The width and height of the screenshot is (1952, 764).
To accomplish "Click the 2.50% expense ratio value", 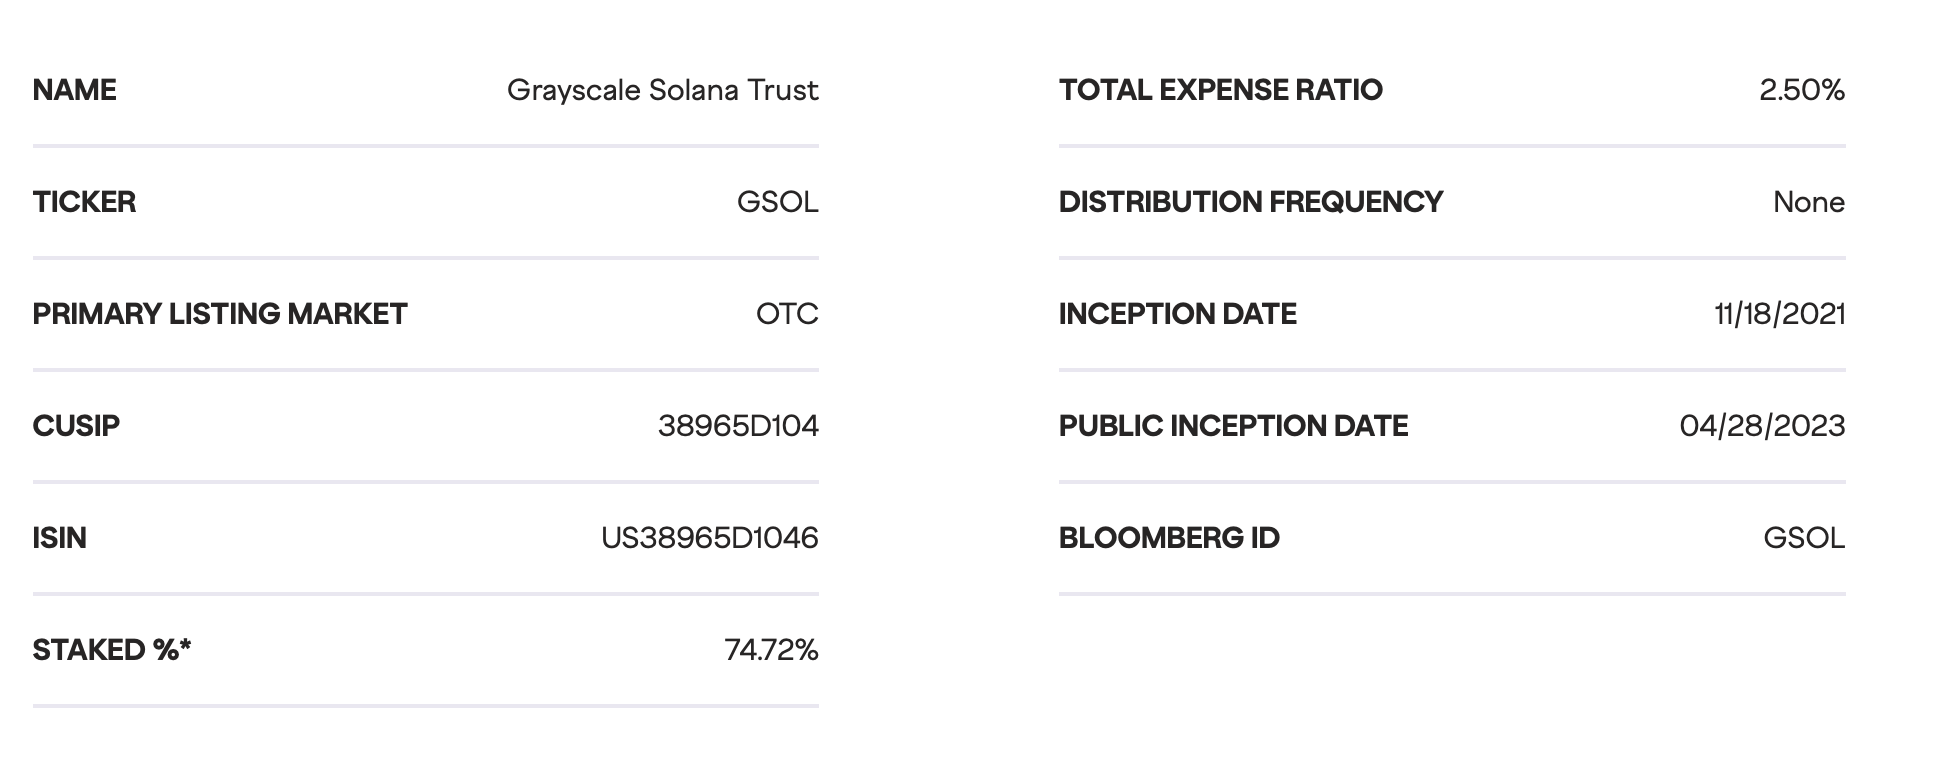I will tap(1801, 90).
